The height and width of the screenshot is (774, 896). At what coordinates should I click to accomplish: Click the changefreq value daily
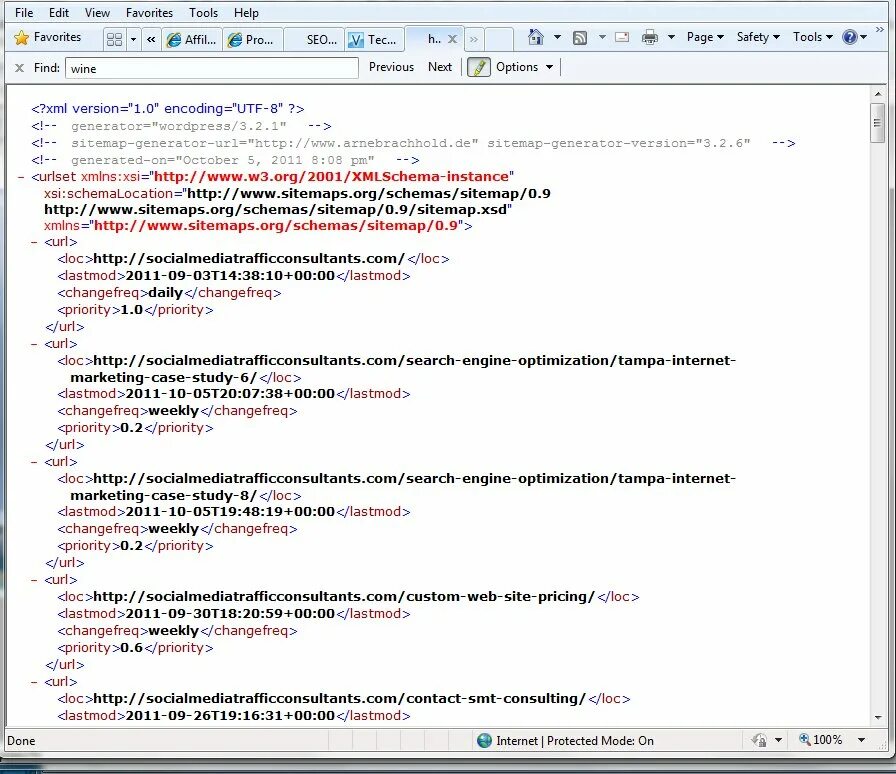pyautogui.click(x=165, y=293)
